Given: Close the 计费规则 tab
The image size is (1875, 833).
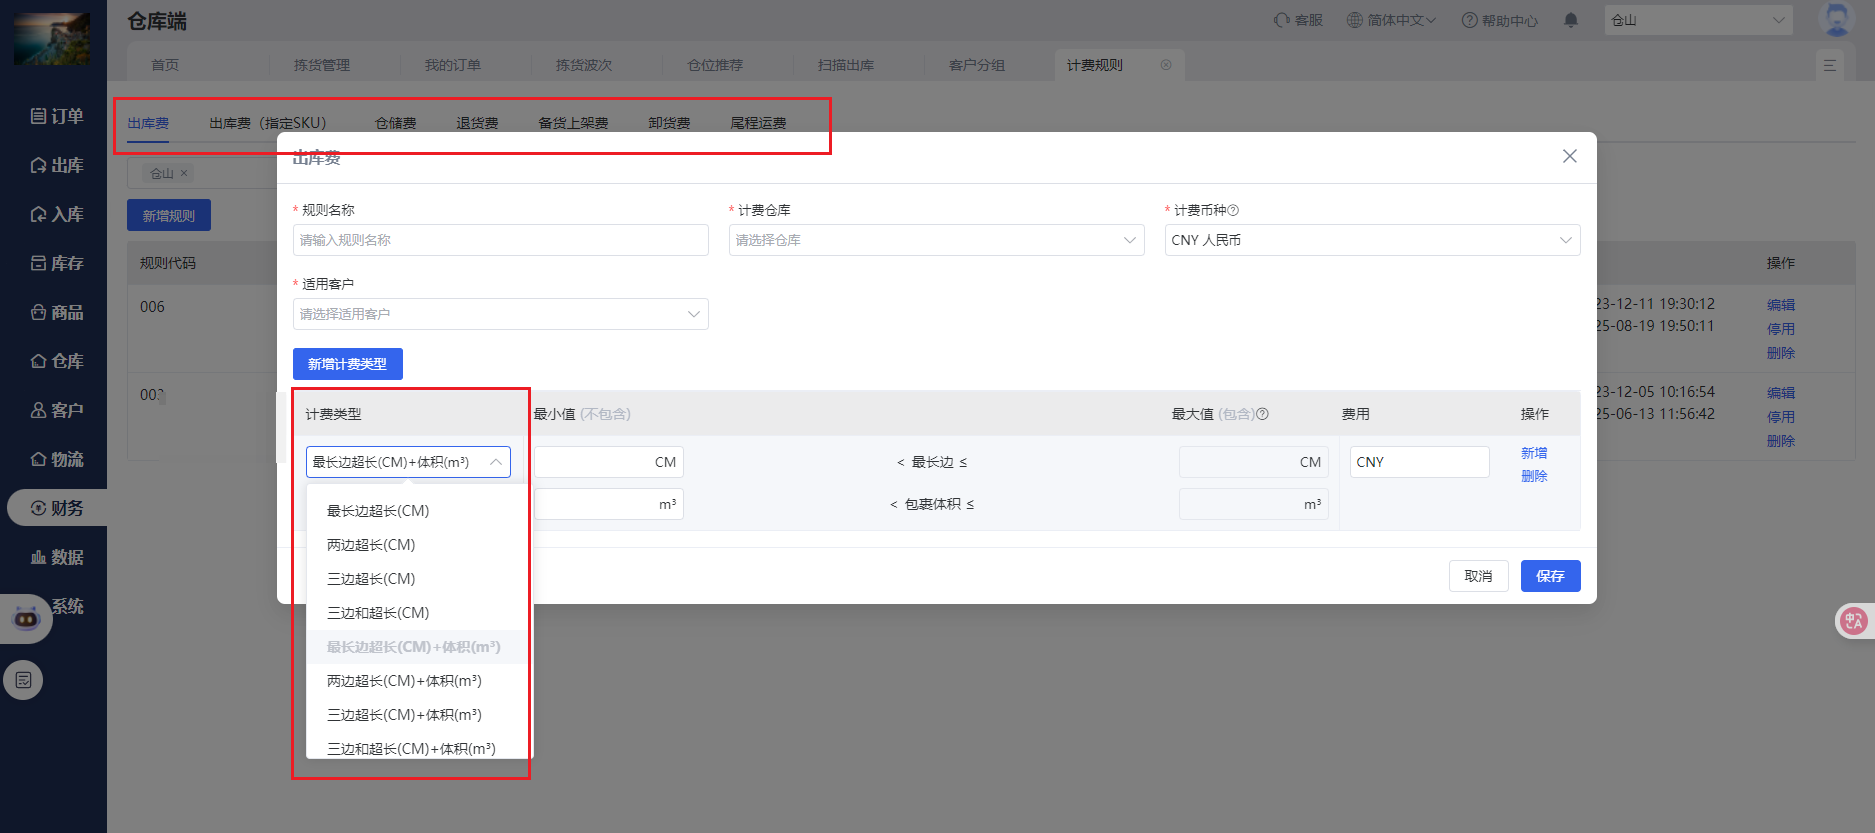Looking at the screenshot, I should pos(1166,65).
